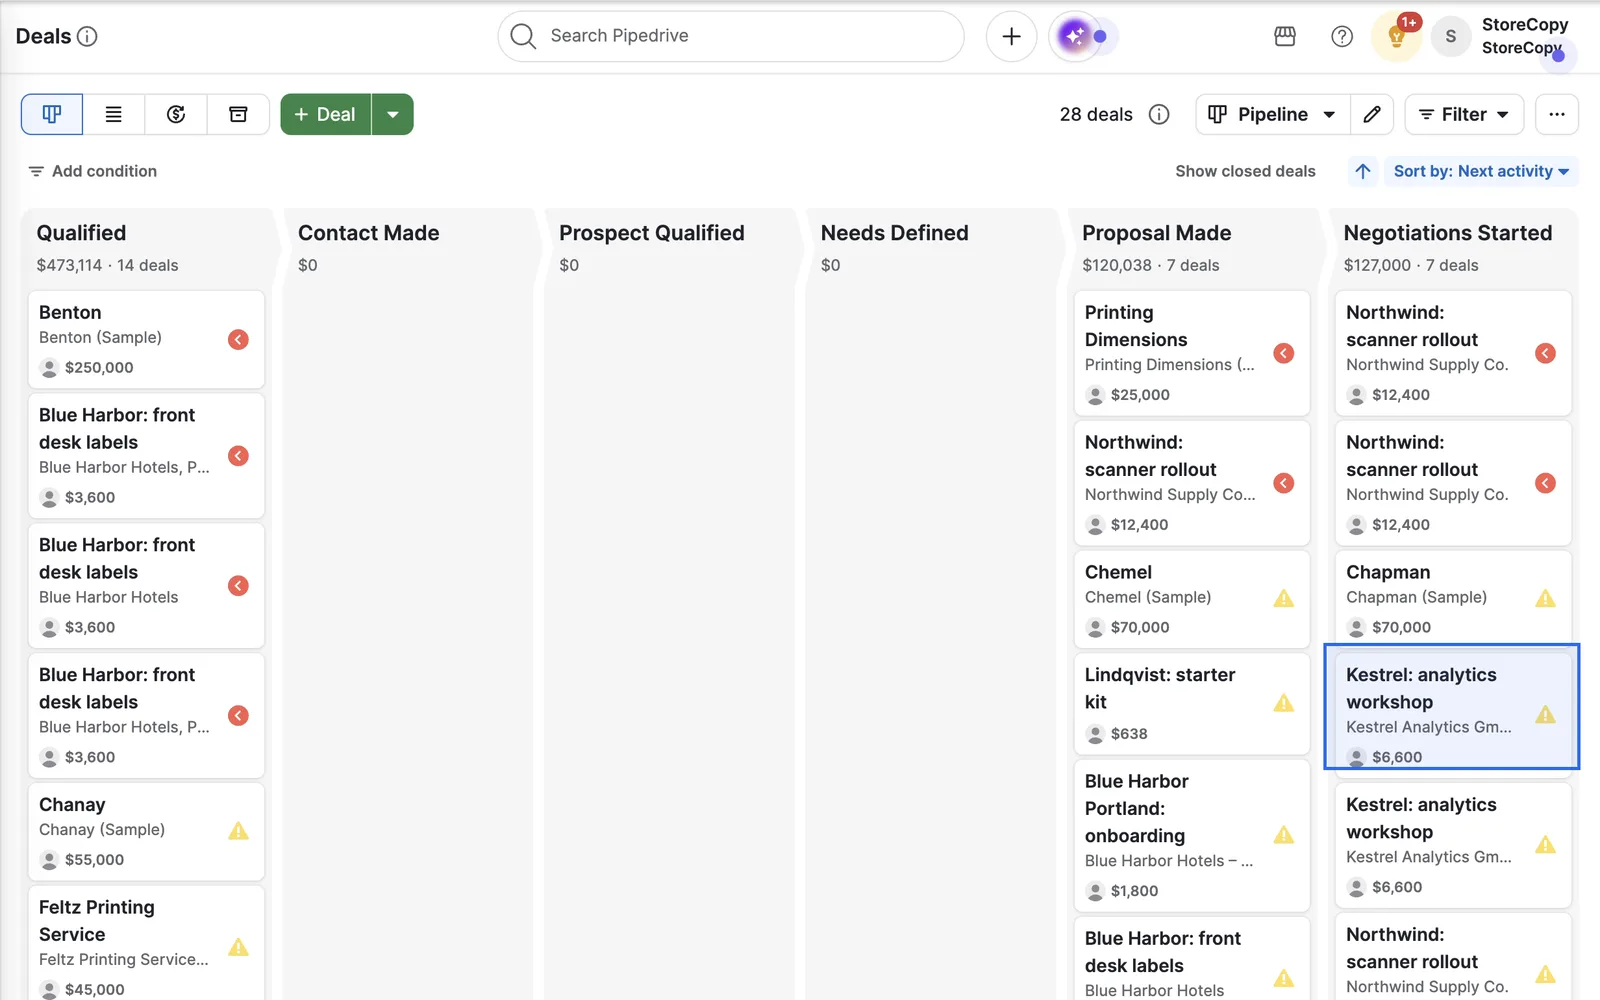Click the $250,000 value on Benton
This screenshot has width=1600, height=1000.
(x=99, y=367)
